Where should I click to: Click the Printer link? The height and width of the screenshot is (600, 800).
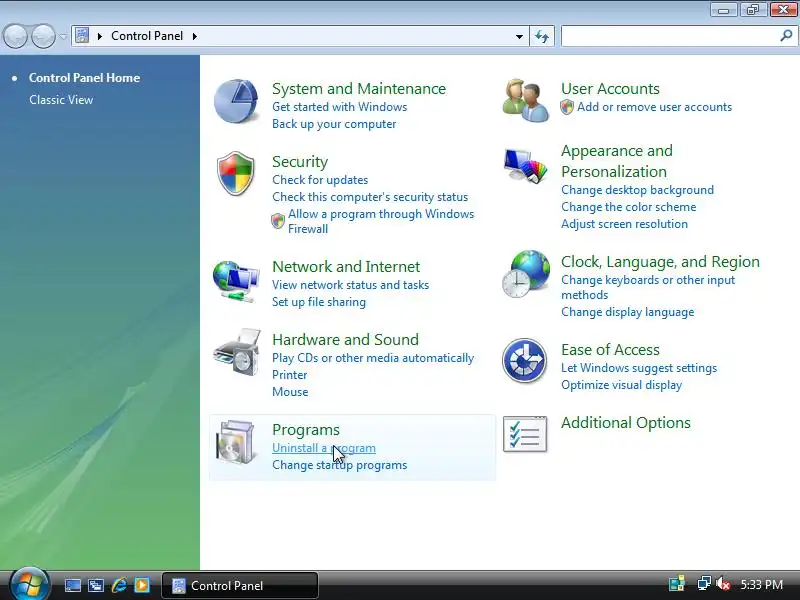289,375
